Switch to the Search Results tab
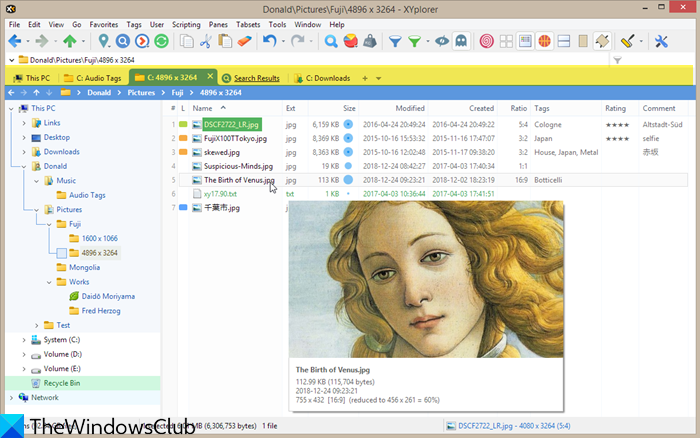Screen dimensions: 700x438 (x=256, y=78)
